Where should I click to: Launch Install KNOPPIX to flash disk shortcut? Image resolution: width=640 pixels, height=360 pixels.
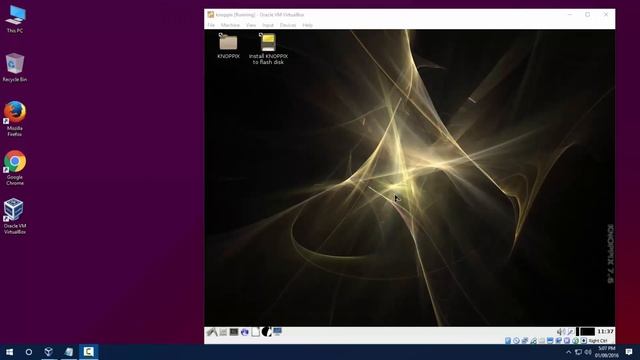pos(268,48)
